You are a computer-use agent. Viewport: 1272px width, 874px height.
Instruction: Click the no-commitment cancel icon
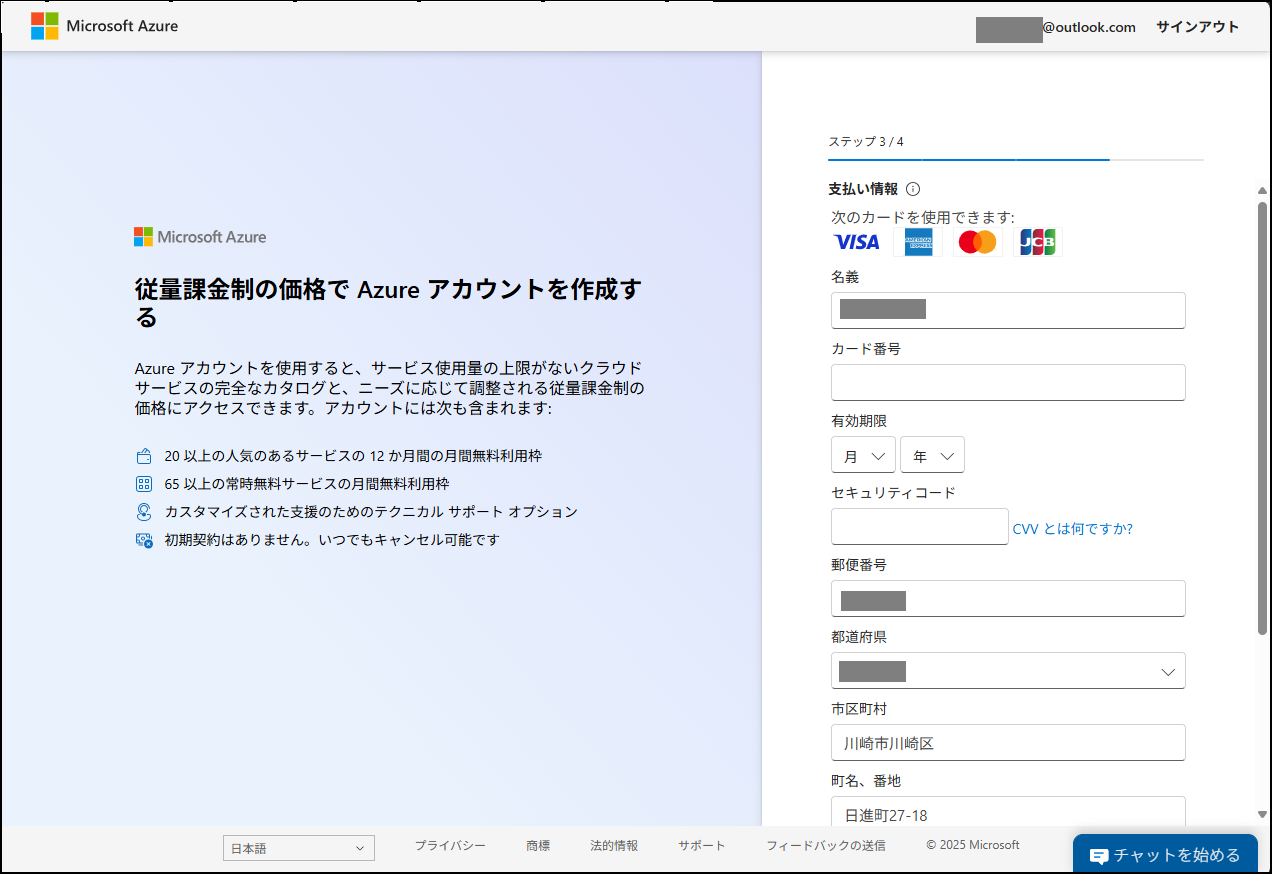[x=143, y=540]
